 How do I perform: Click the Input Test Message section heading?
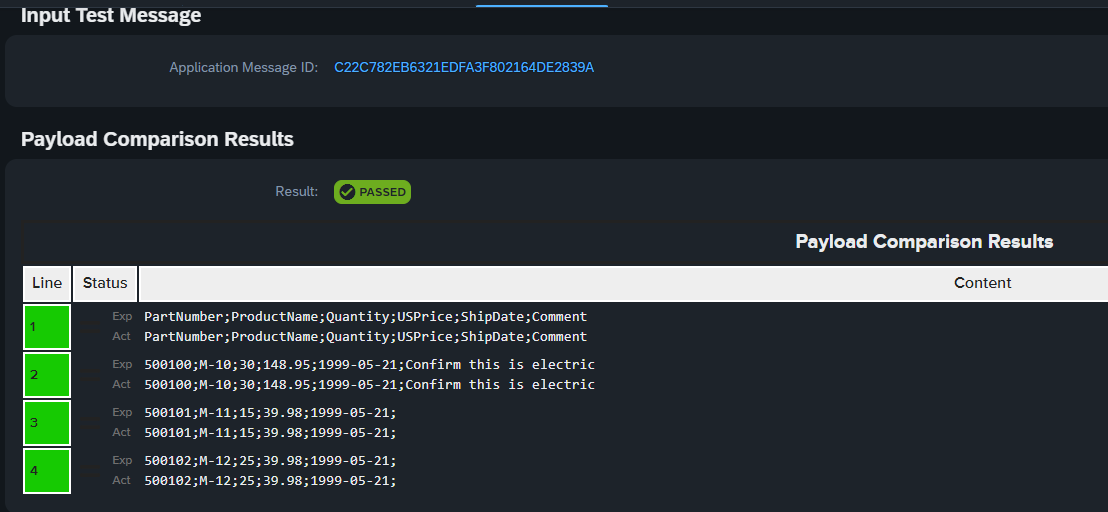click(x=111, y=16)
